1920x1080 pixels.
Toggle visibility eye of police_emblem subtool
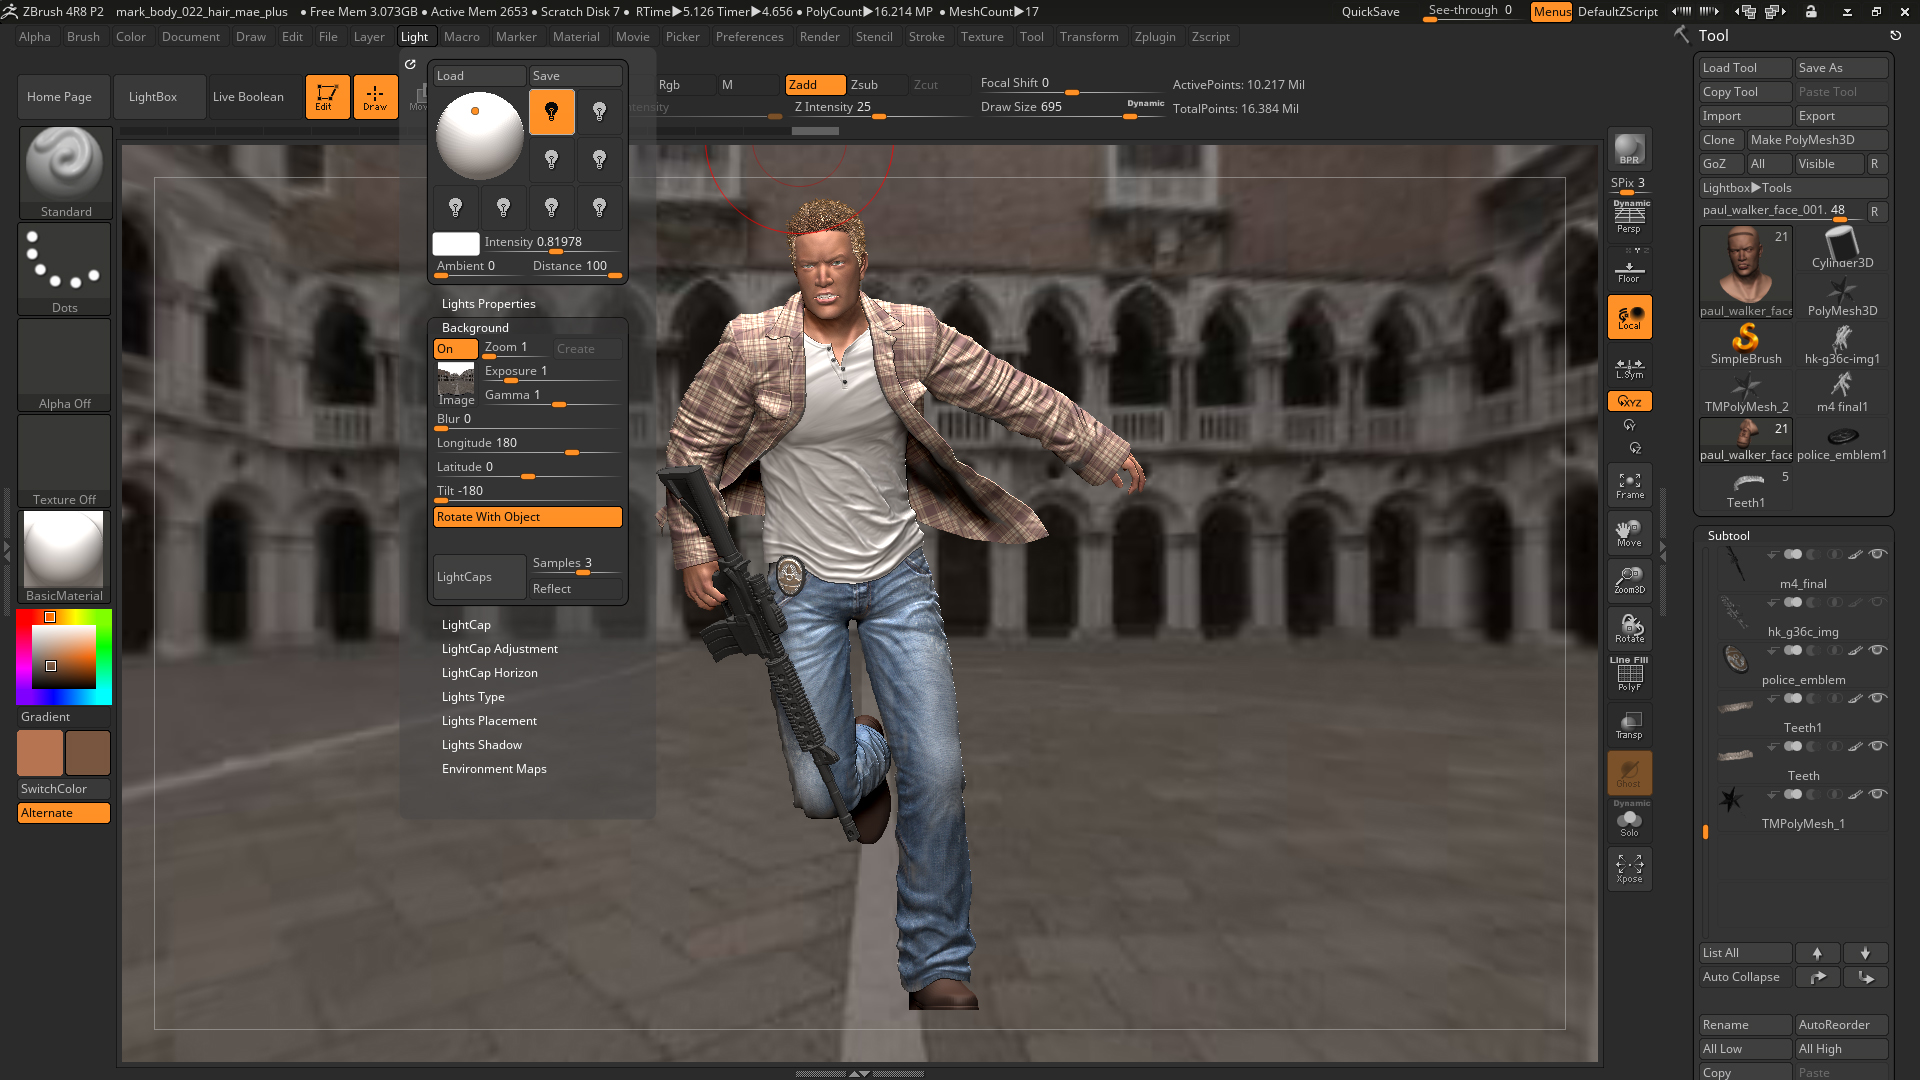coord(1878,650)
